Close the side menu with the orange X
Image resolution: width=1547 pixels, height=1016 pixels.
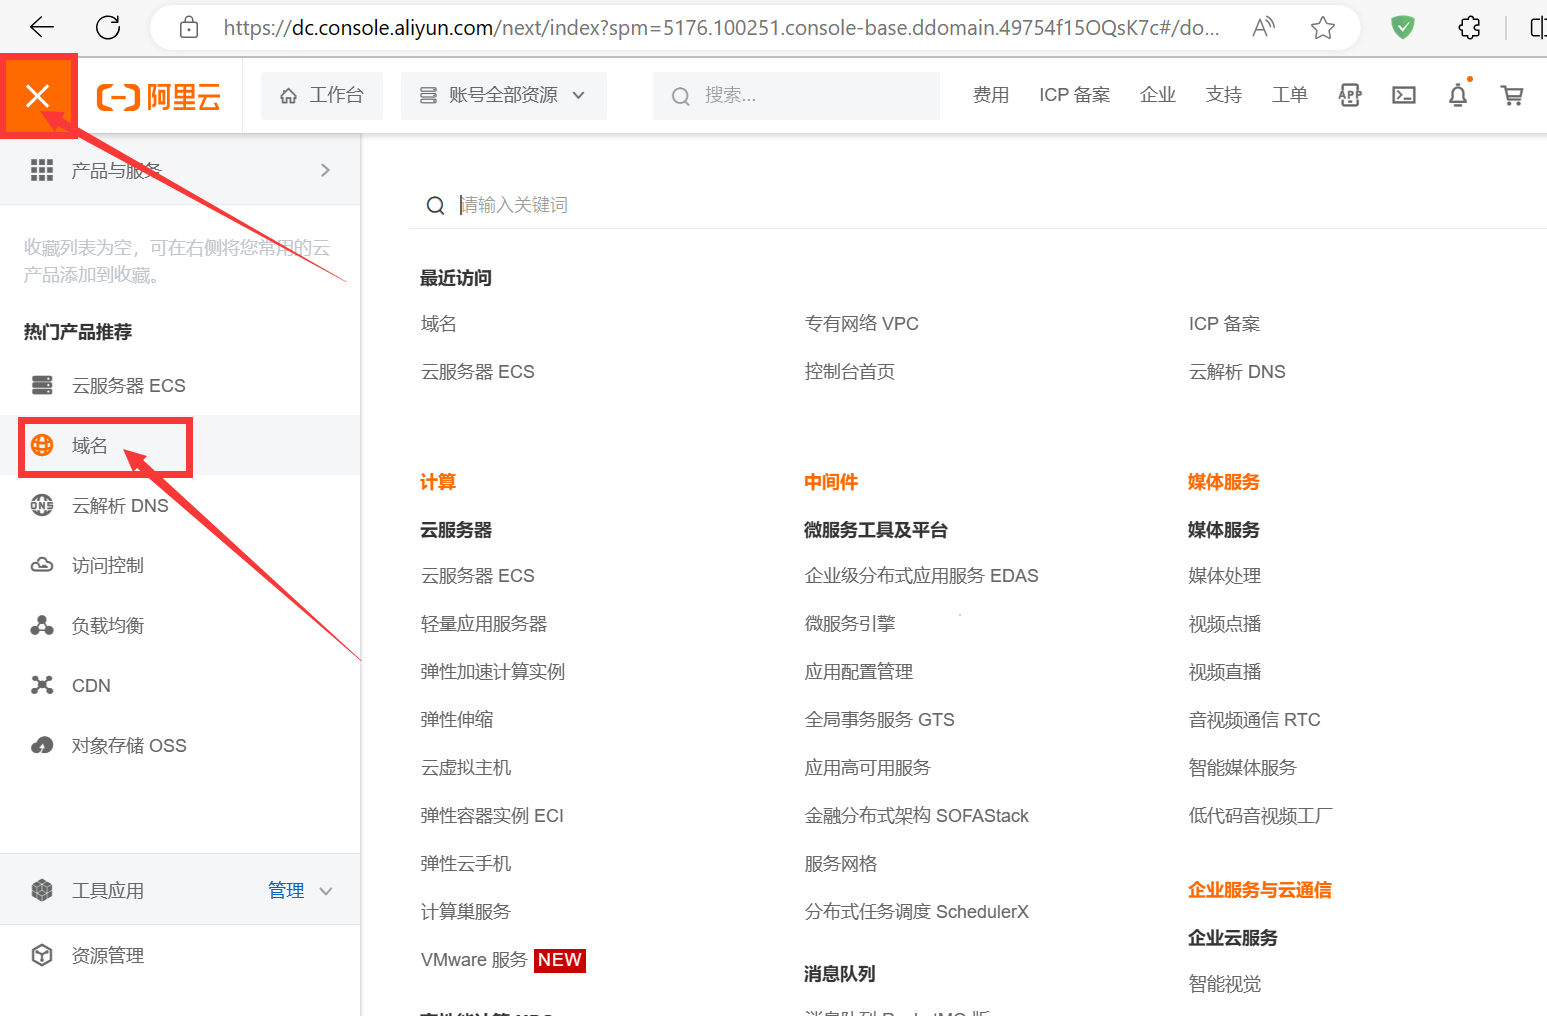(x=38, y=96)
